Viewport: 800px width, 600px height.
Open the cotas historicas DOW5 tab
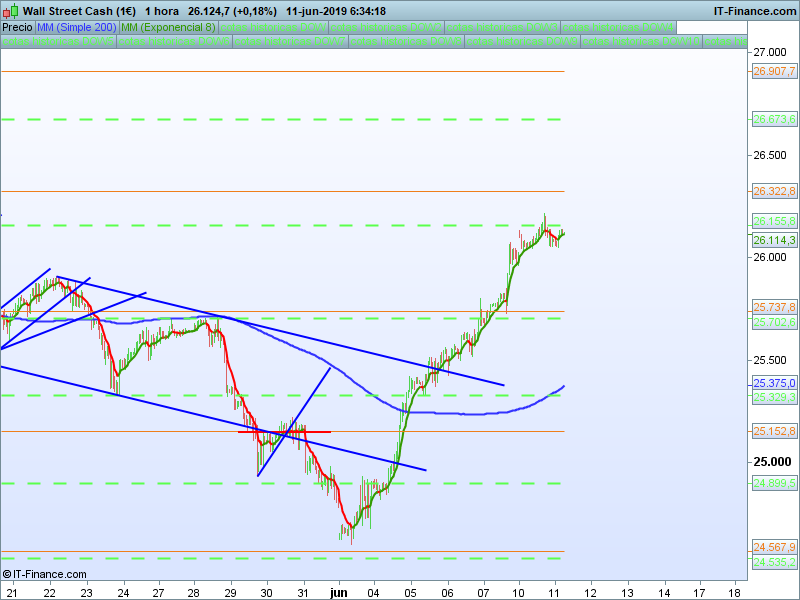click(58, 41)
